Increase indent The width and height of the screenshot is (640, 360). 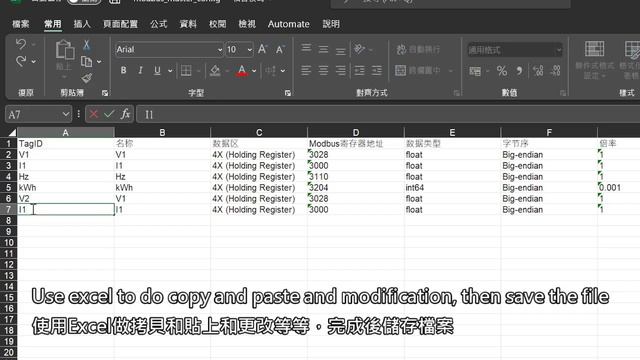point(377,71)
